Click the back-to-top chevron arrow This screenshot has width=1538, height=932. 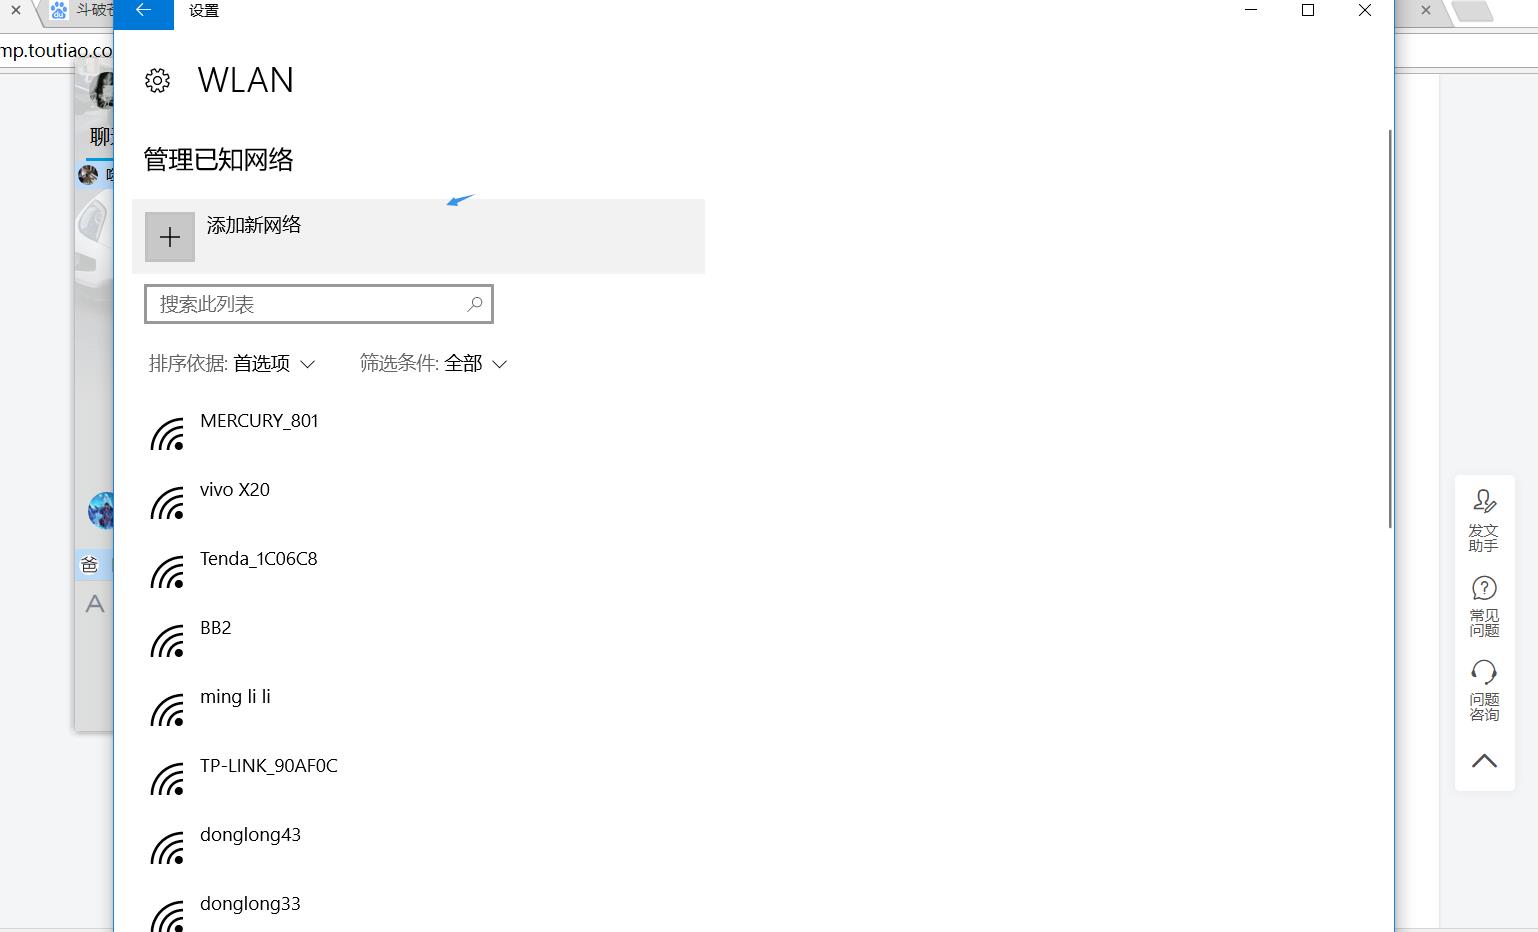click(x=1484, y=761)
